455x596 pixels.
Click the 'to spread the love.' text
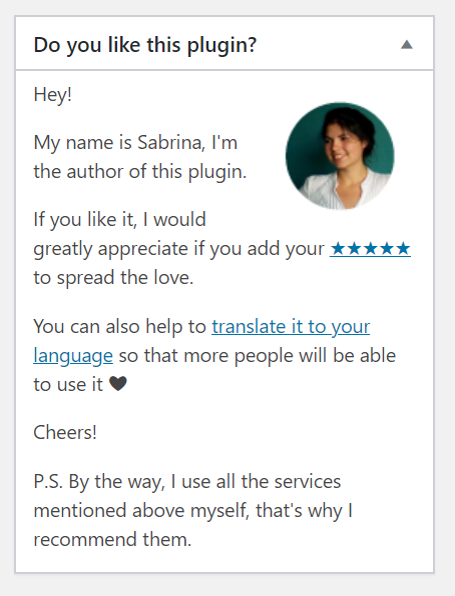point(113,277)
